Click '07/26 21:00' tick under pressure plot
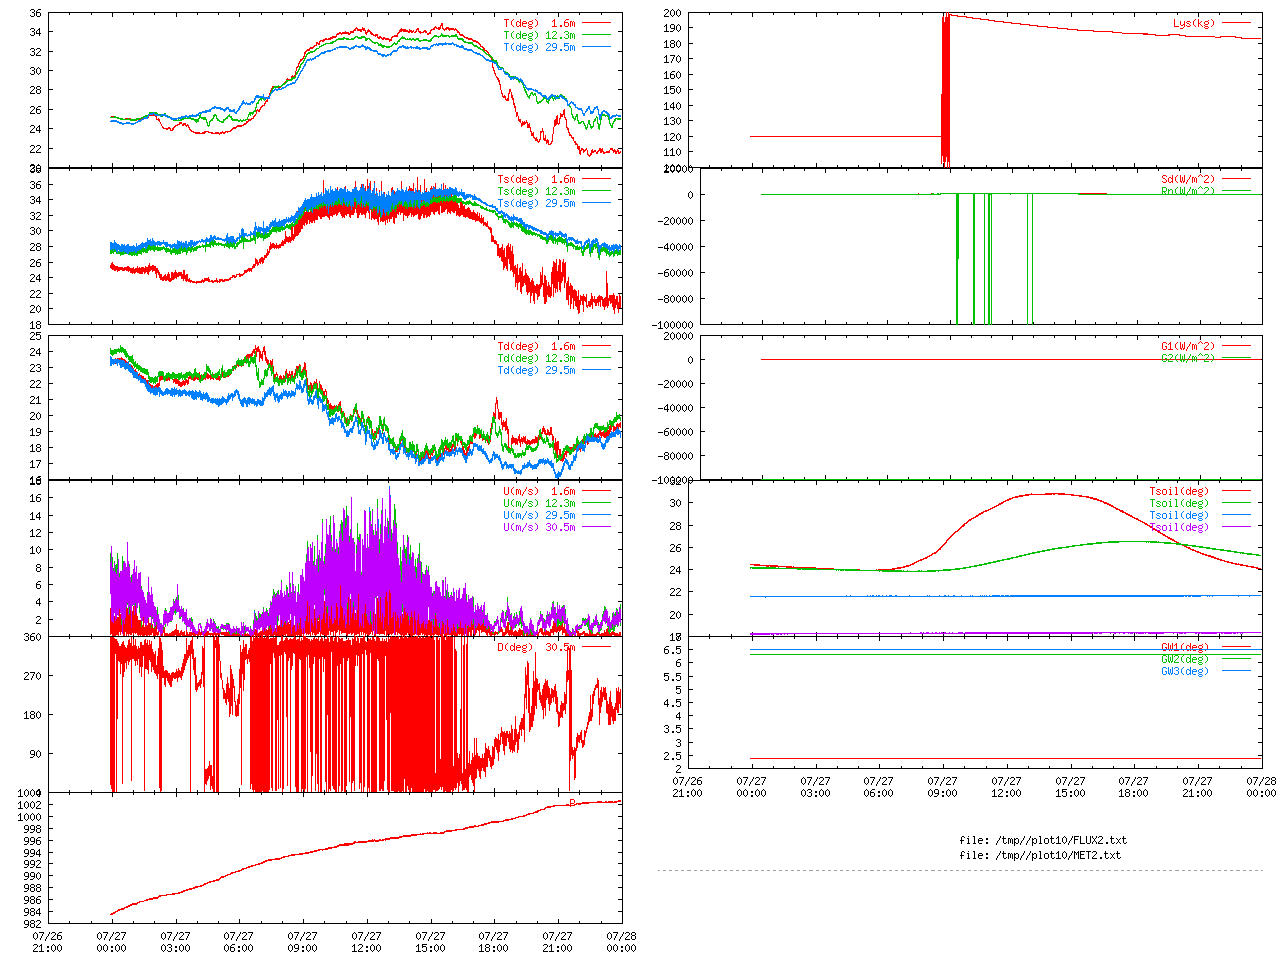This screenshot has height=960, width=1280. pos(47,942)
